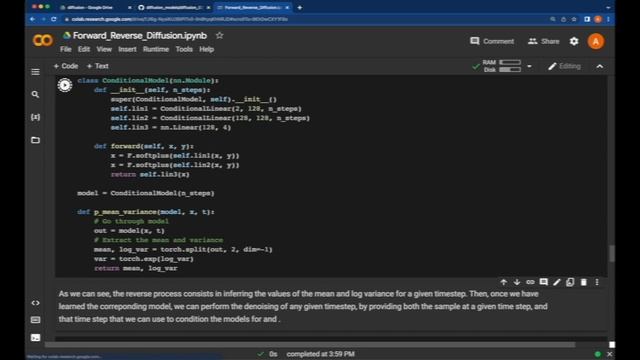Move the text cell down
640x360 pixels.
coord(517,282)
